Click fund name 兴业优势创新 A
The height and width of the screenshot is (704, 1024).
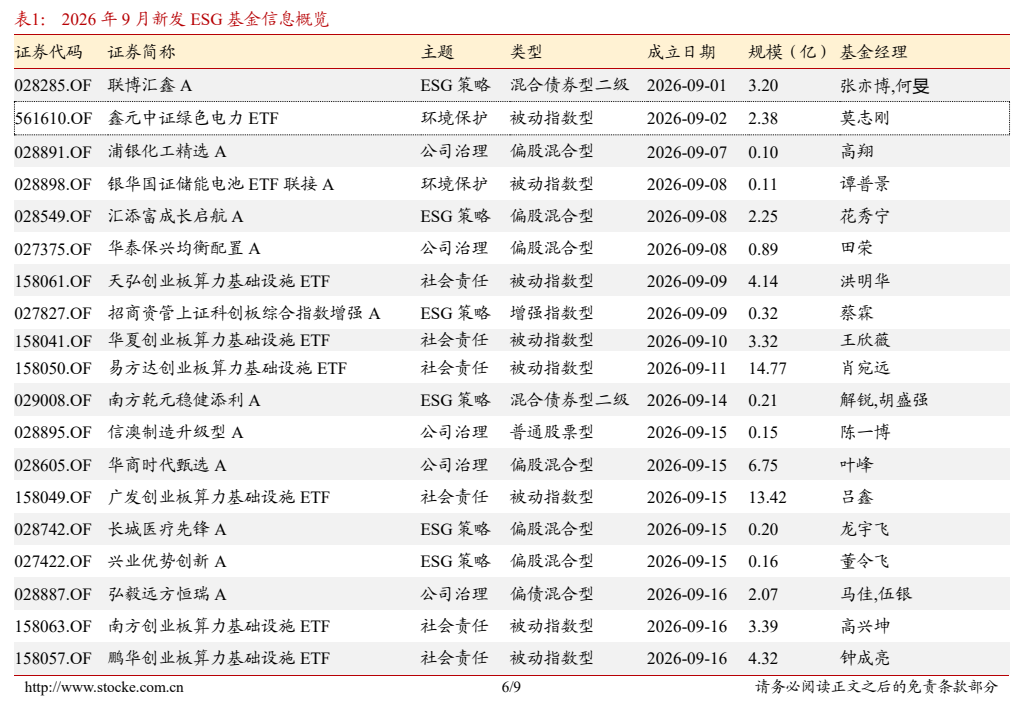click(x=167, y=562)
